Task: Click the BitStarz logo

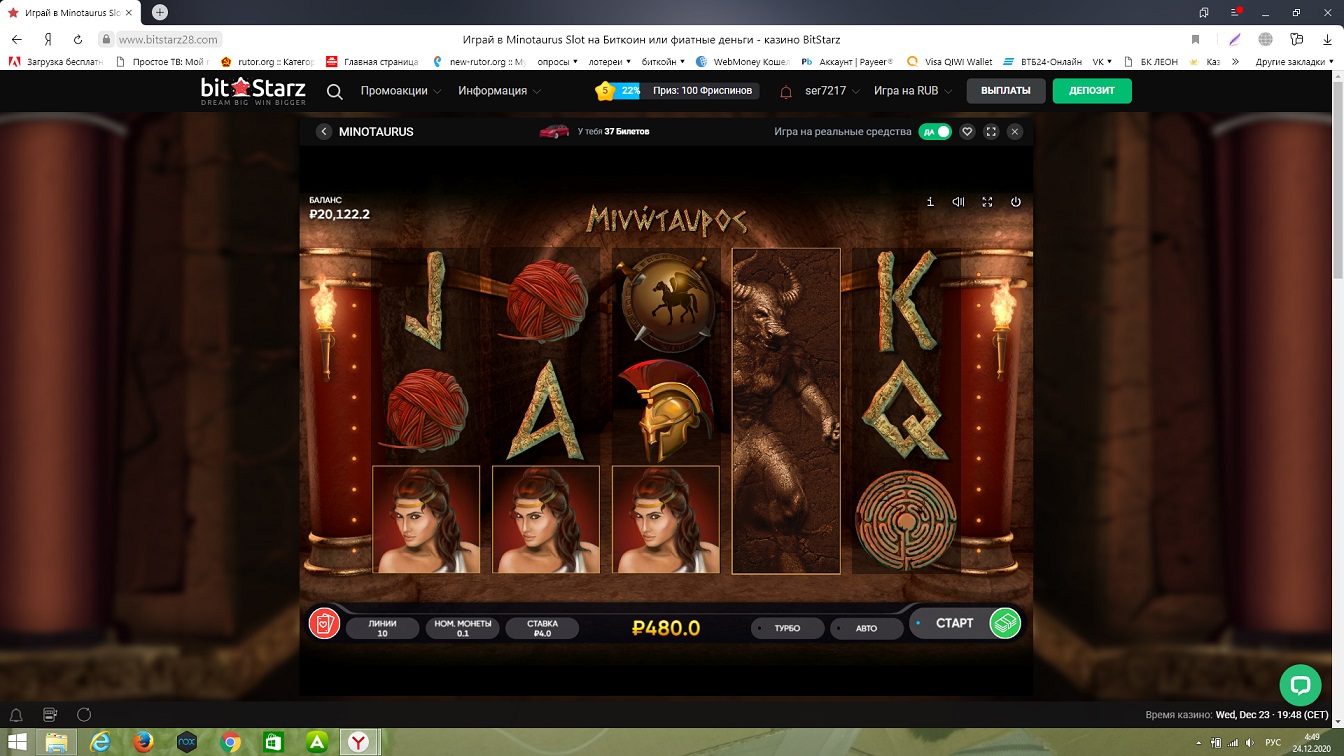Action: [x=253, y=91]
